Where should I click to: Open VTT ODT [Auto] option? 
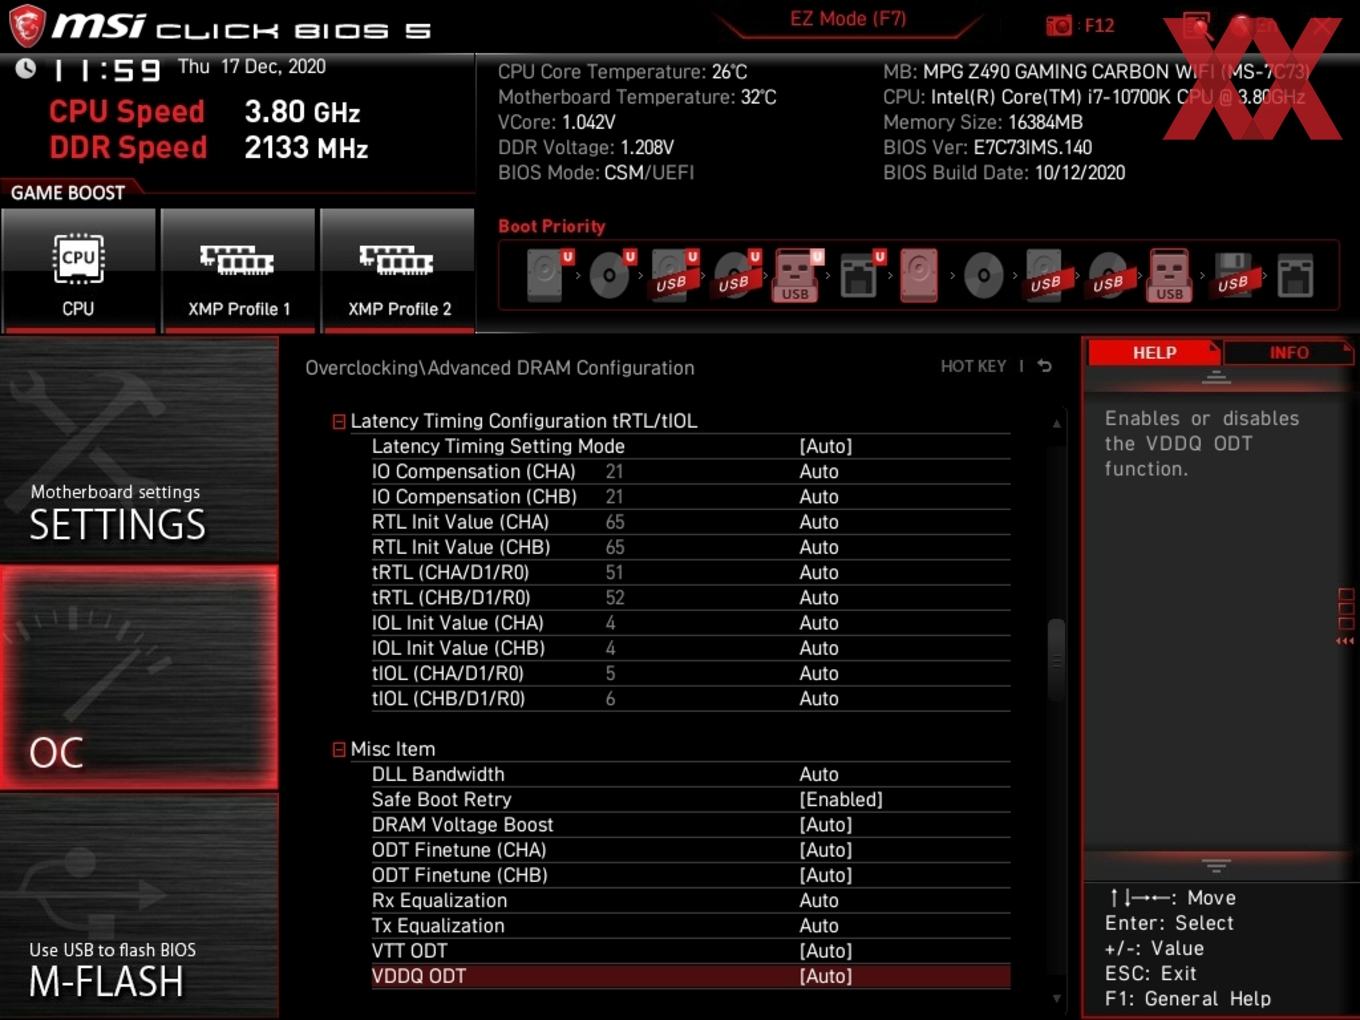[x=825, y=951]
